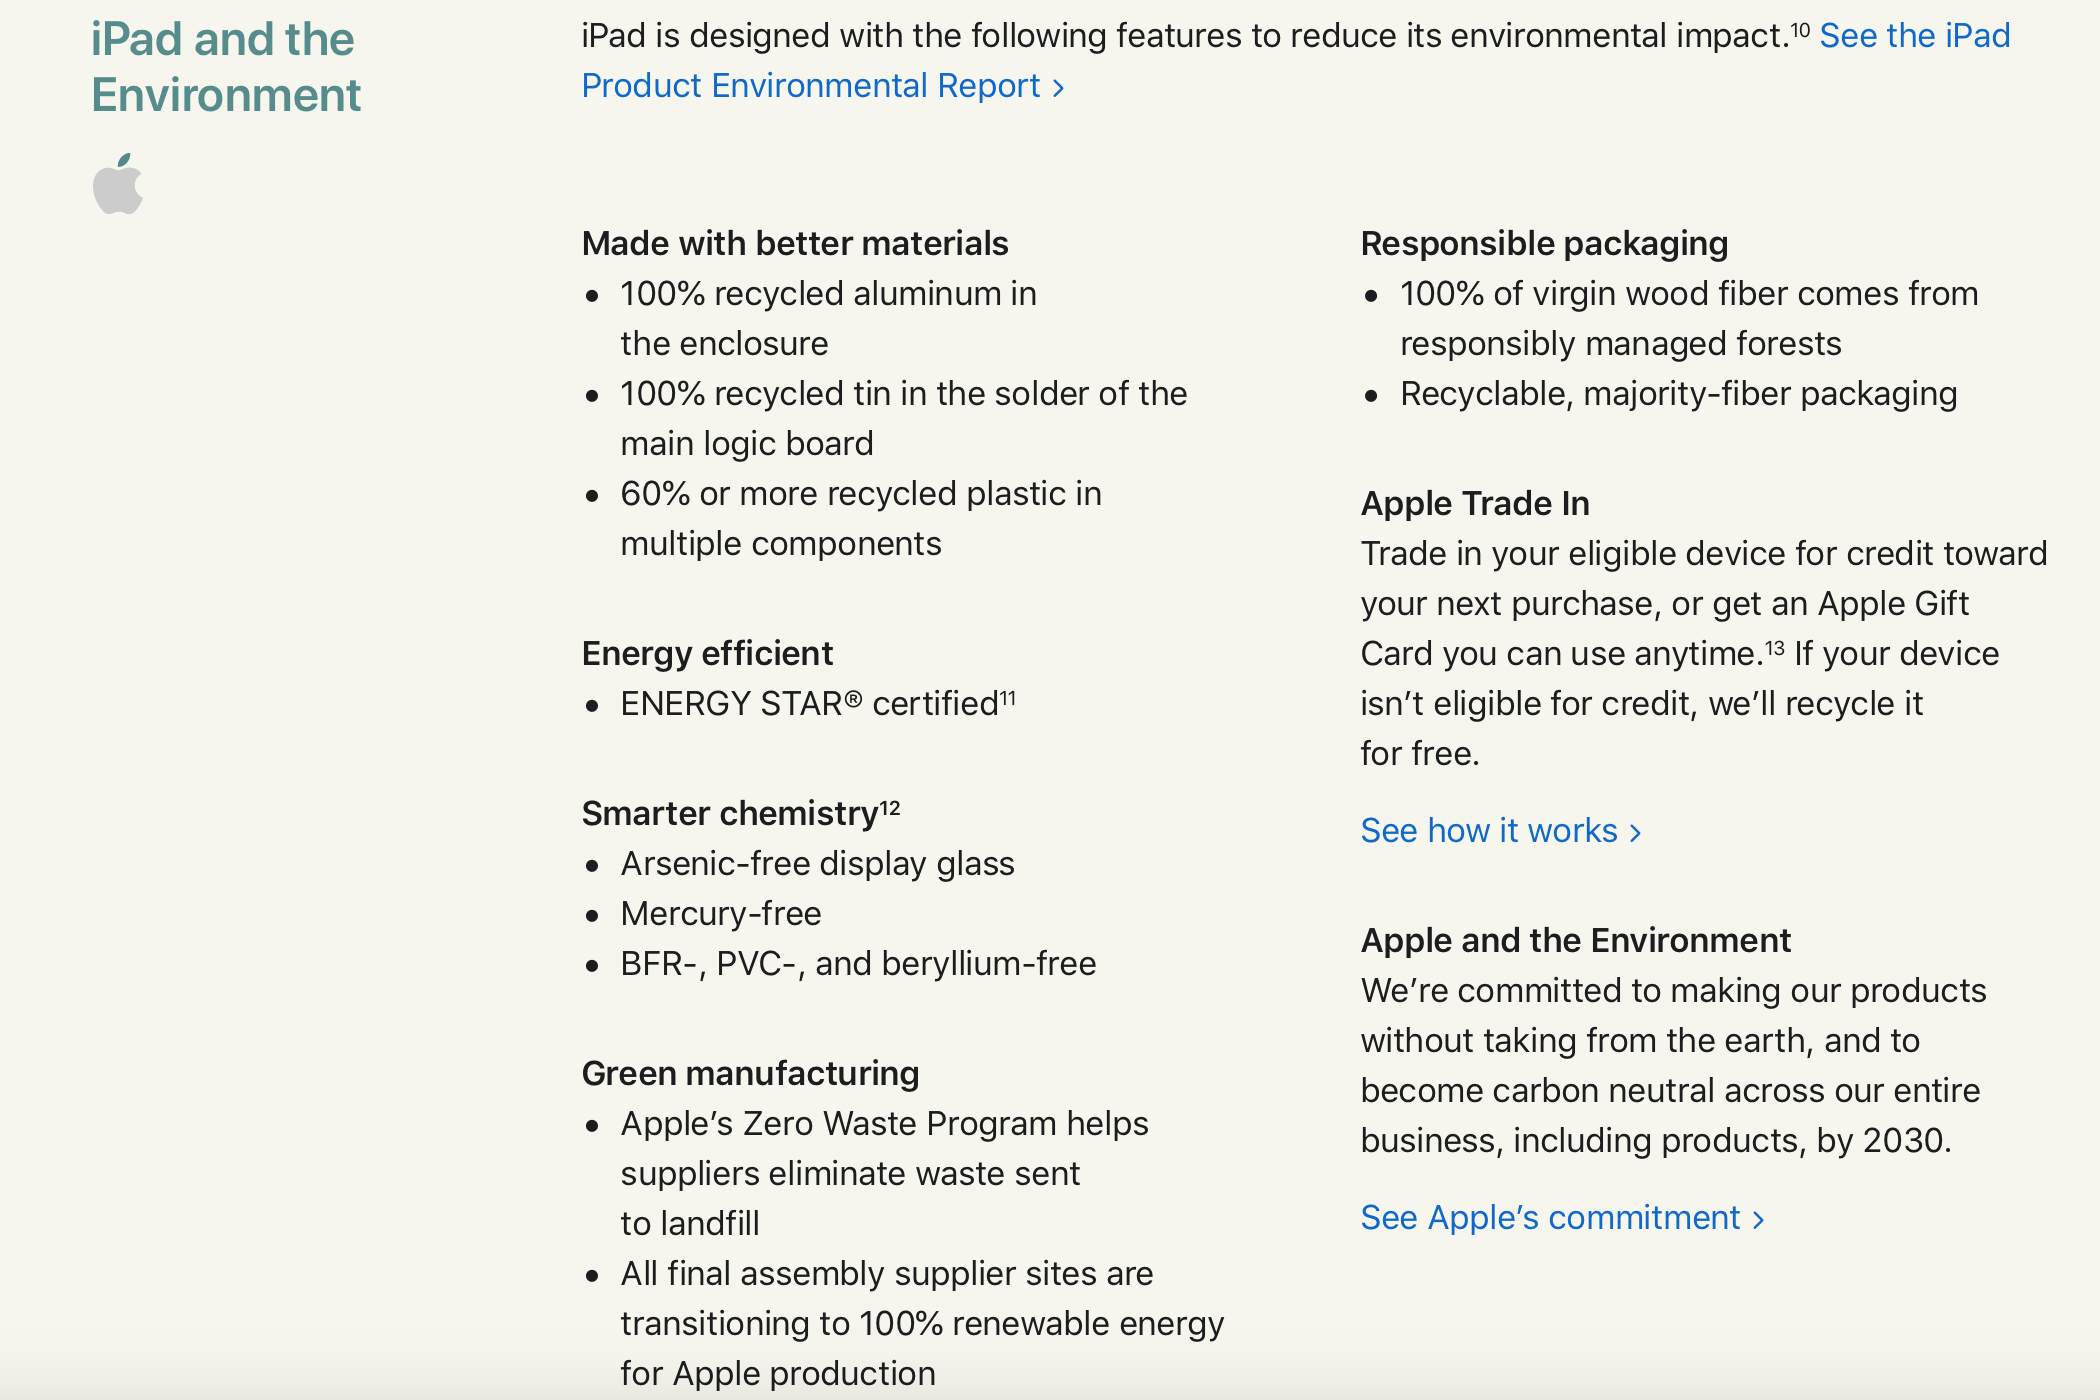This screenshot has width=2100, height=1400.
Task: Click the Made with better materials heading
Action: point(795,243)
